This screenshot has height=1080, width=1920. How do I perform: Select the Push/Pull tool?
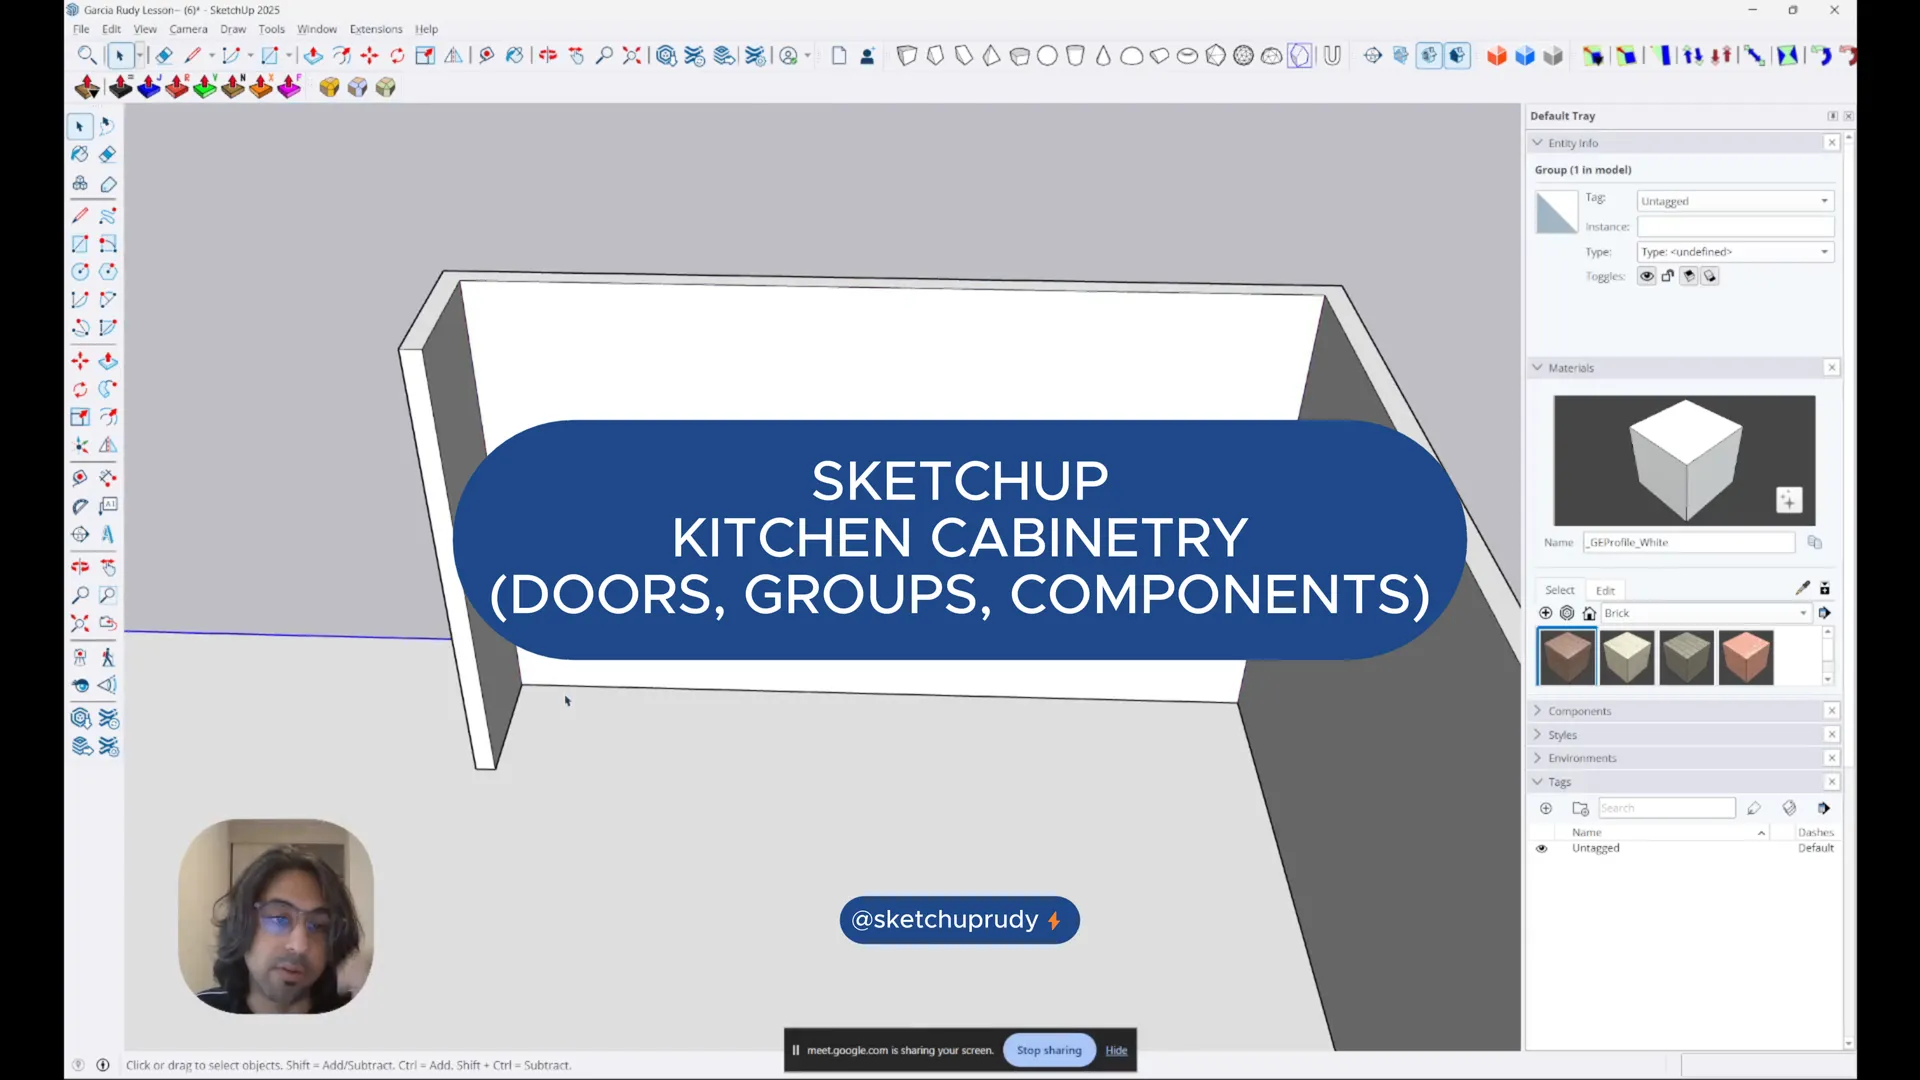(x=108, y=361)
